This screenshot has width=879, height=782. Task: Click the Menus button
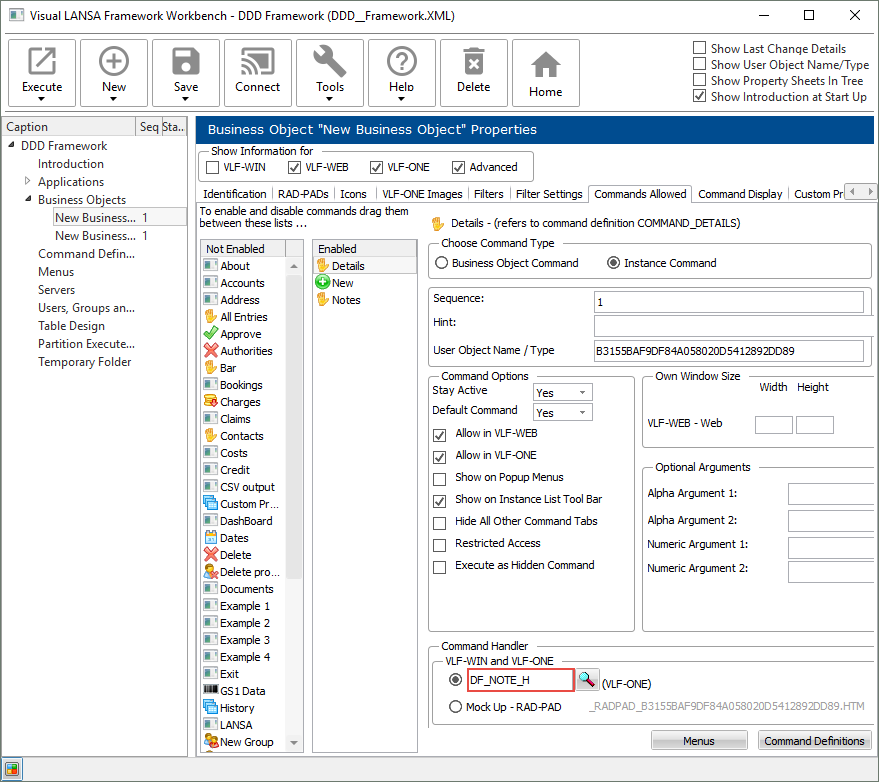pos(699,741)
